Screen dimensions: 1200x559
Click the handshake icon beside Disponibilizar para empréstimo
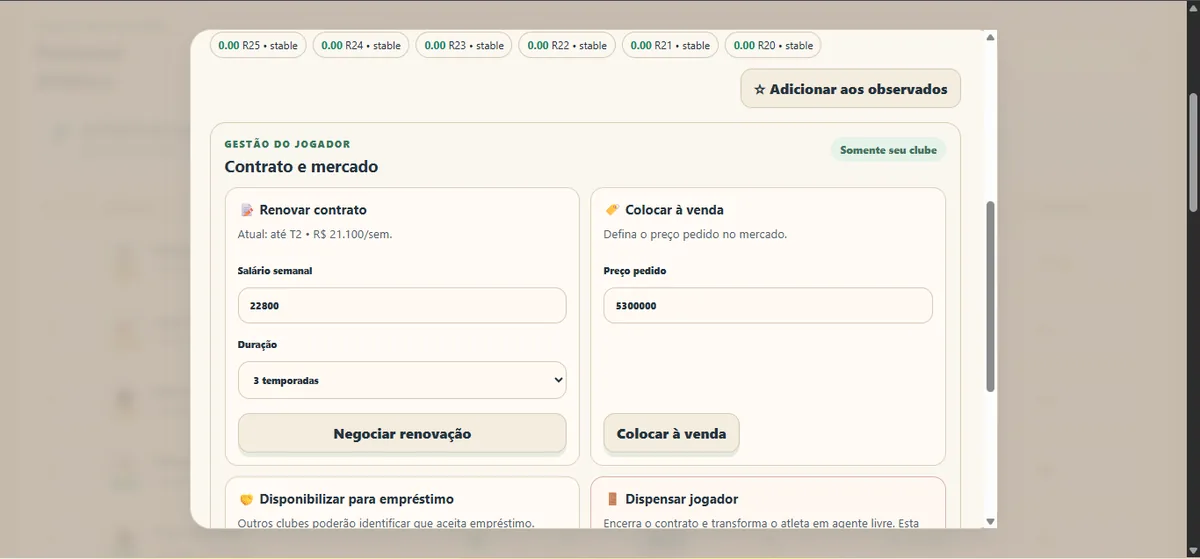[x=247, y=499]
